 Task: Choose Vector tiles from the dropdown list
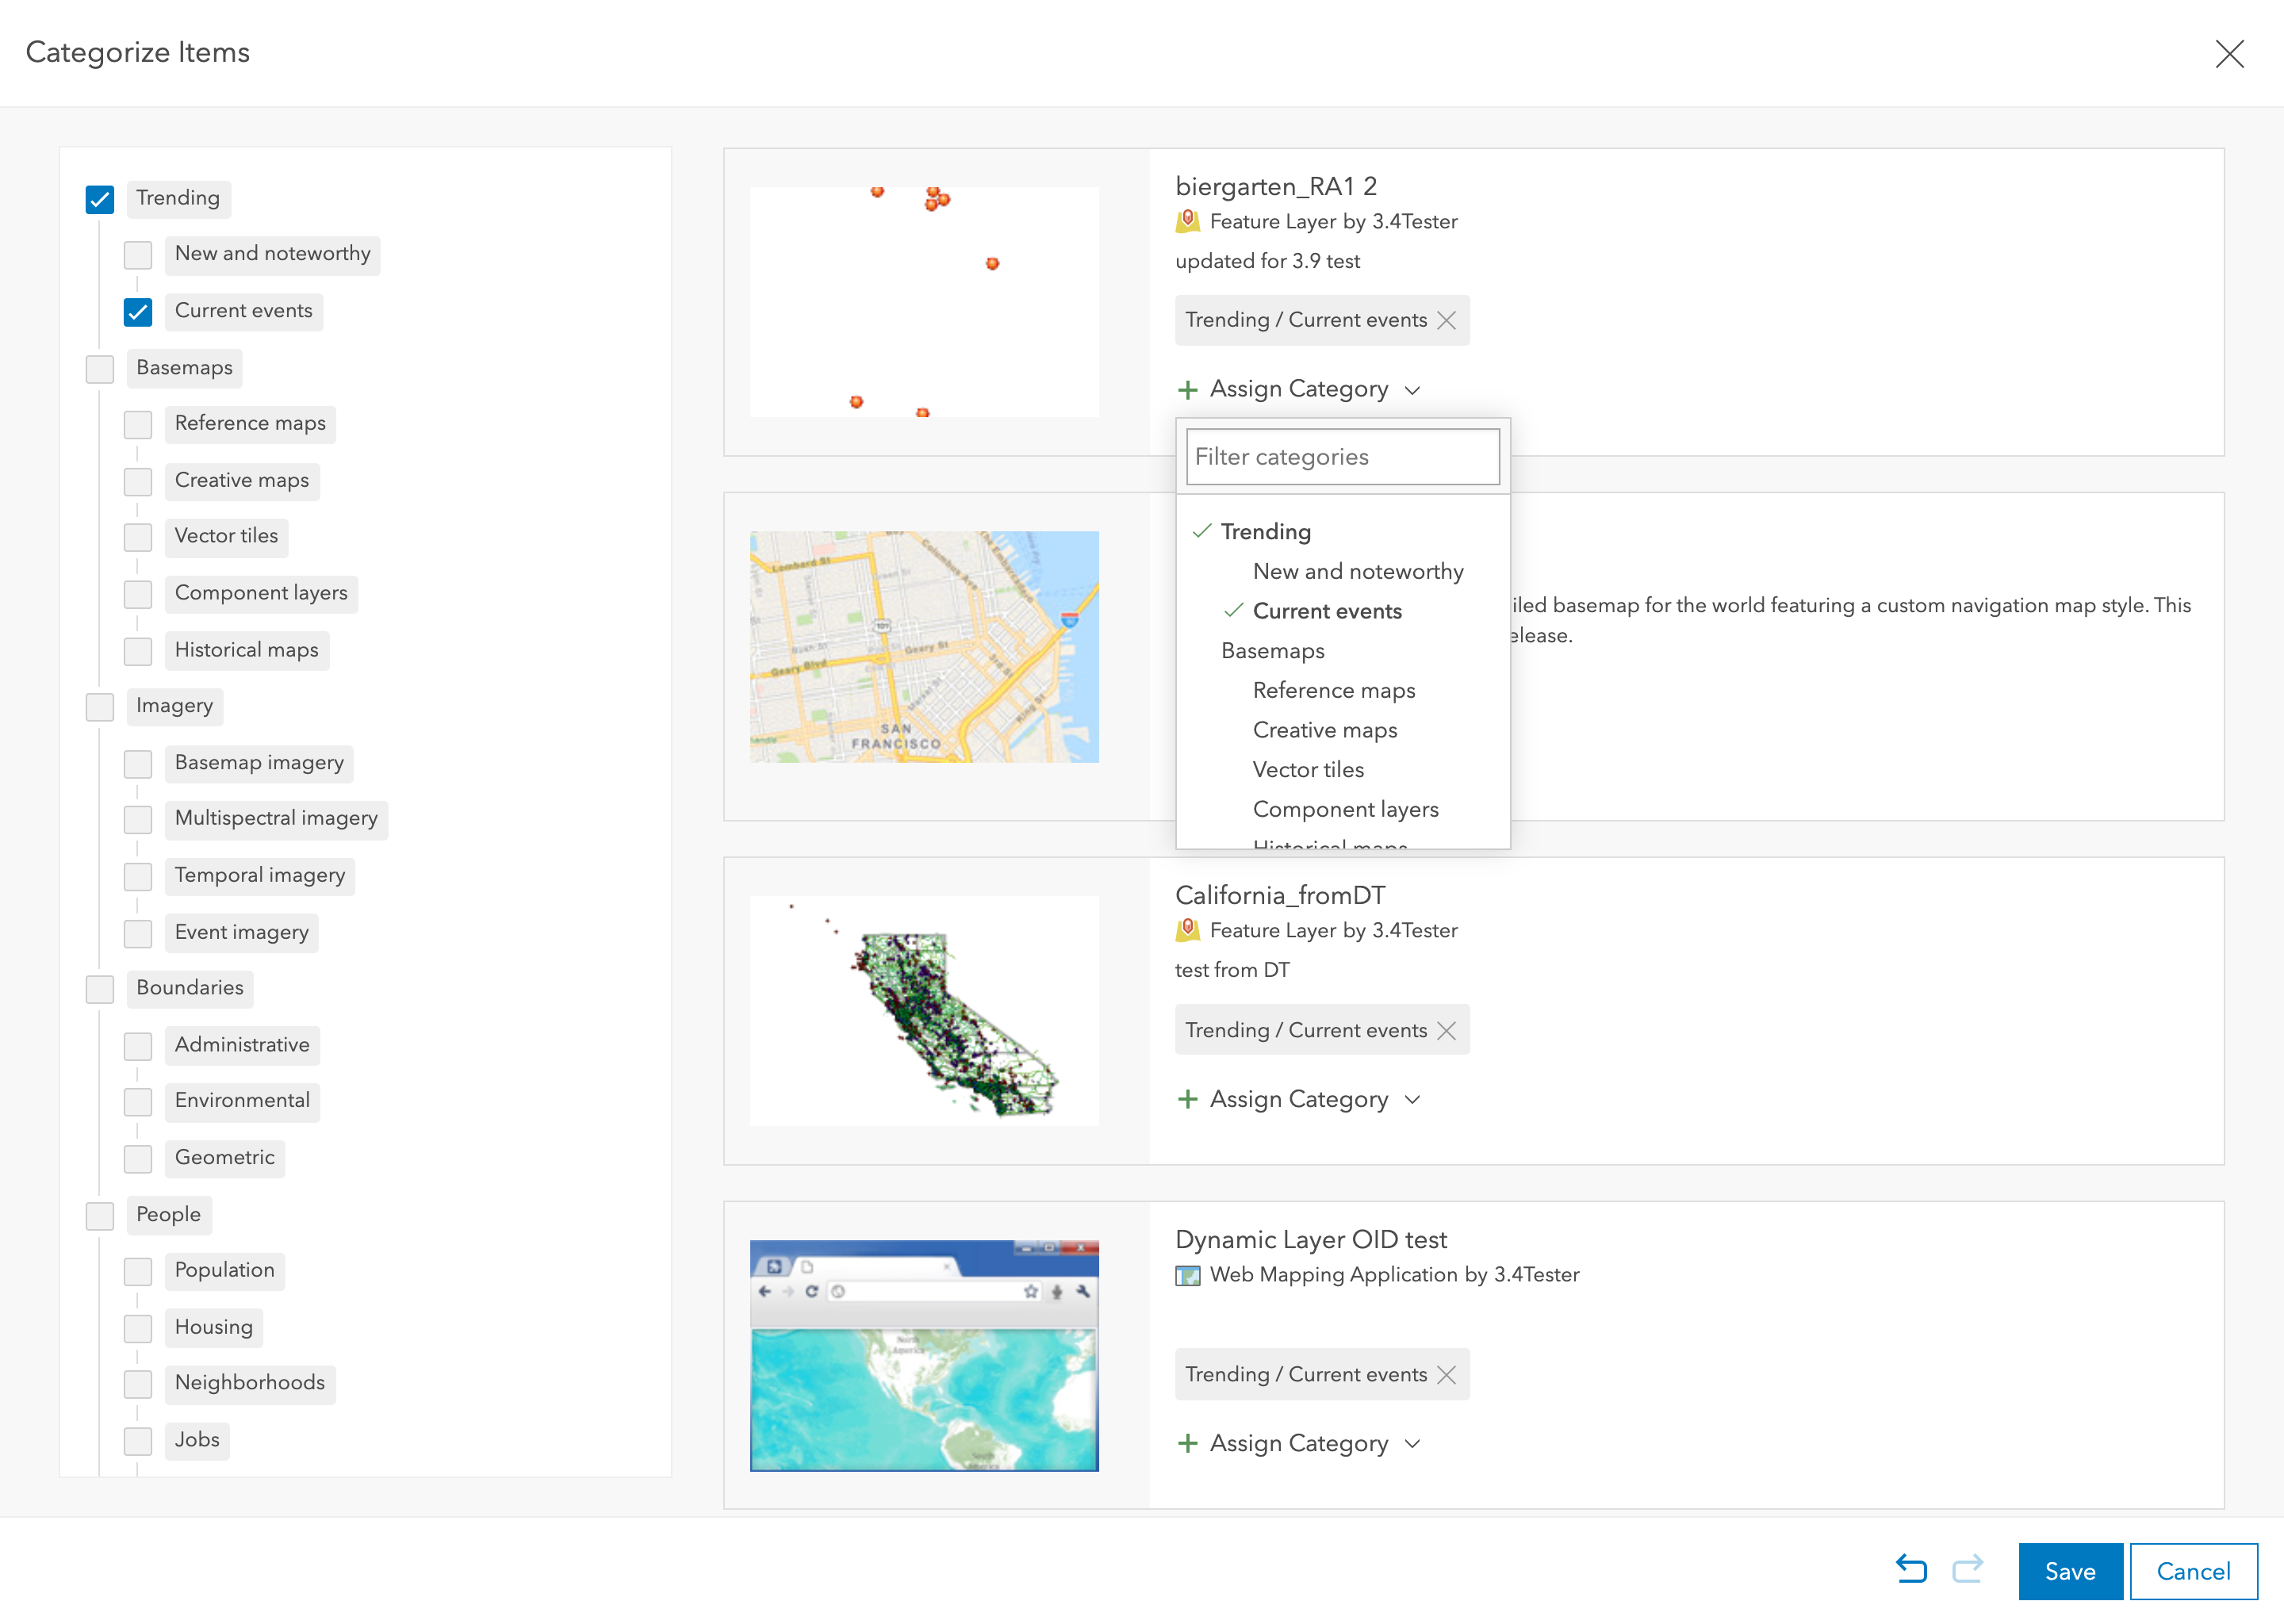(1308, 769)
